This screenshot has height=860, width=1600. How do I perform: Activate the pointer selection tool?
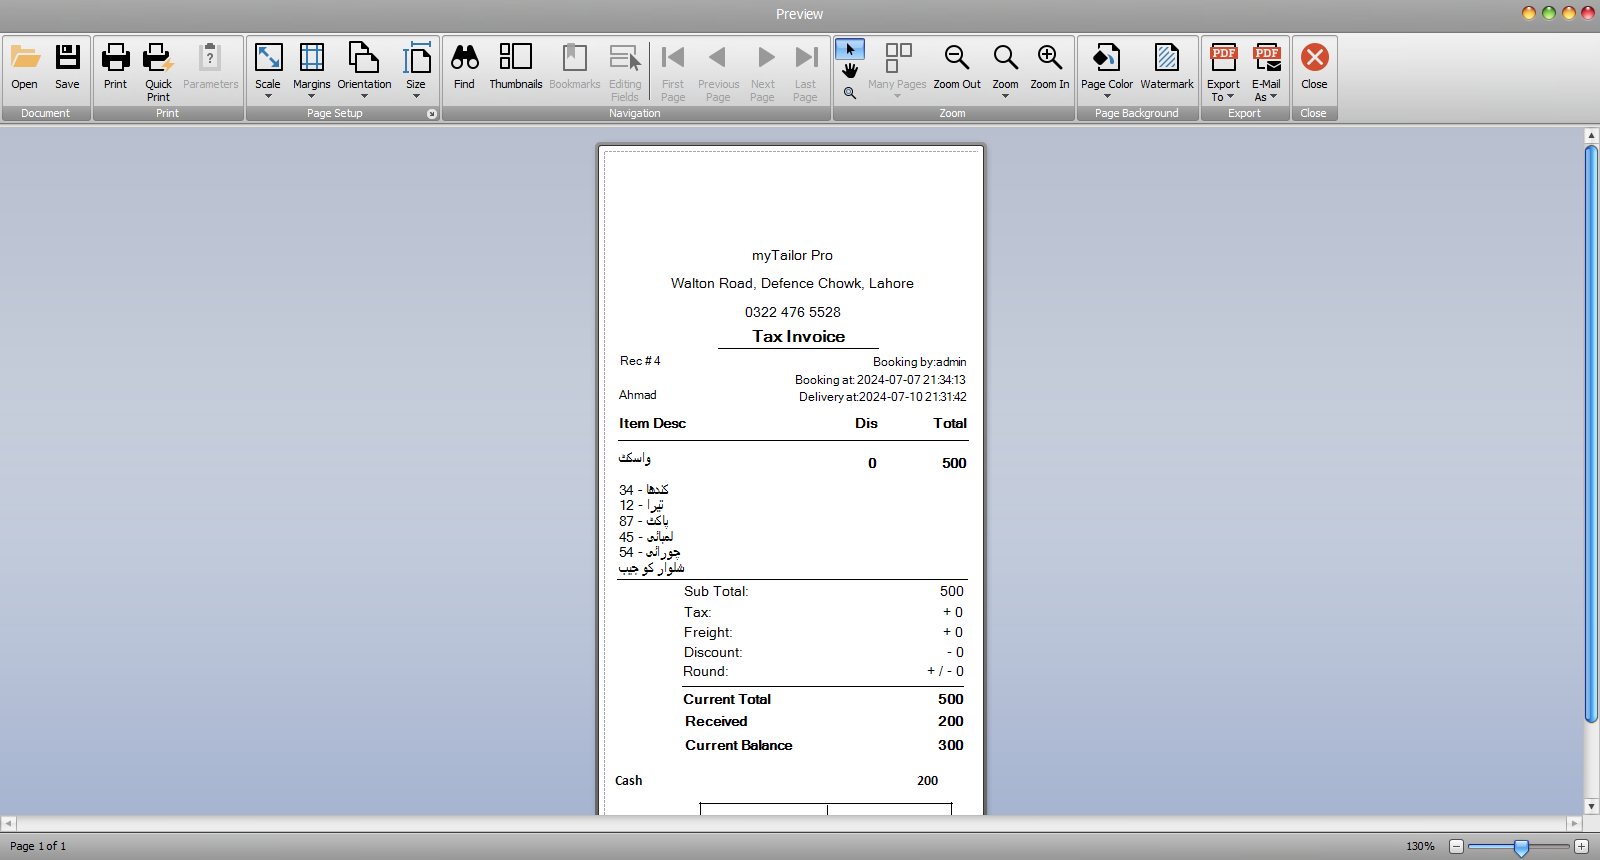tap(850, 49)
